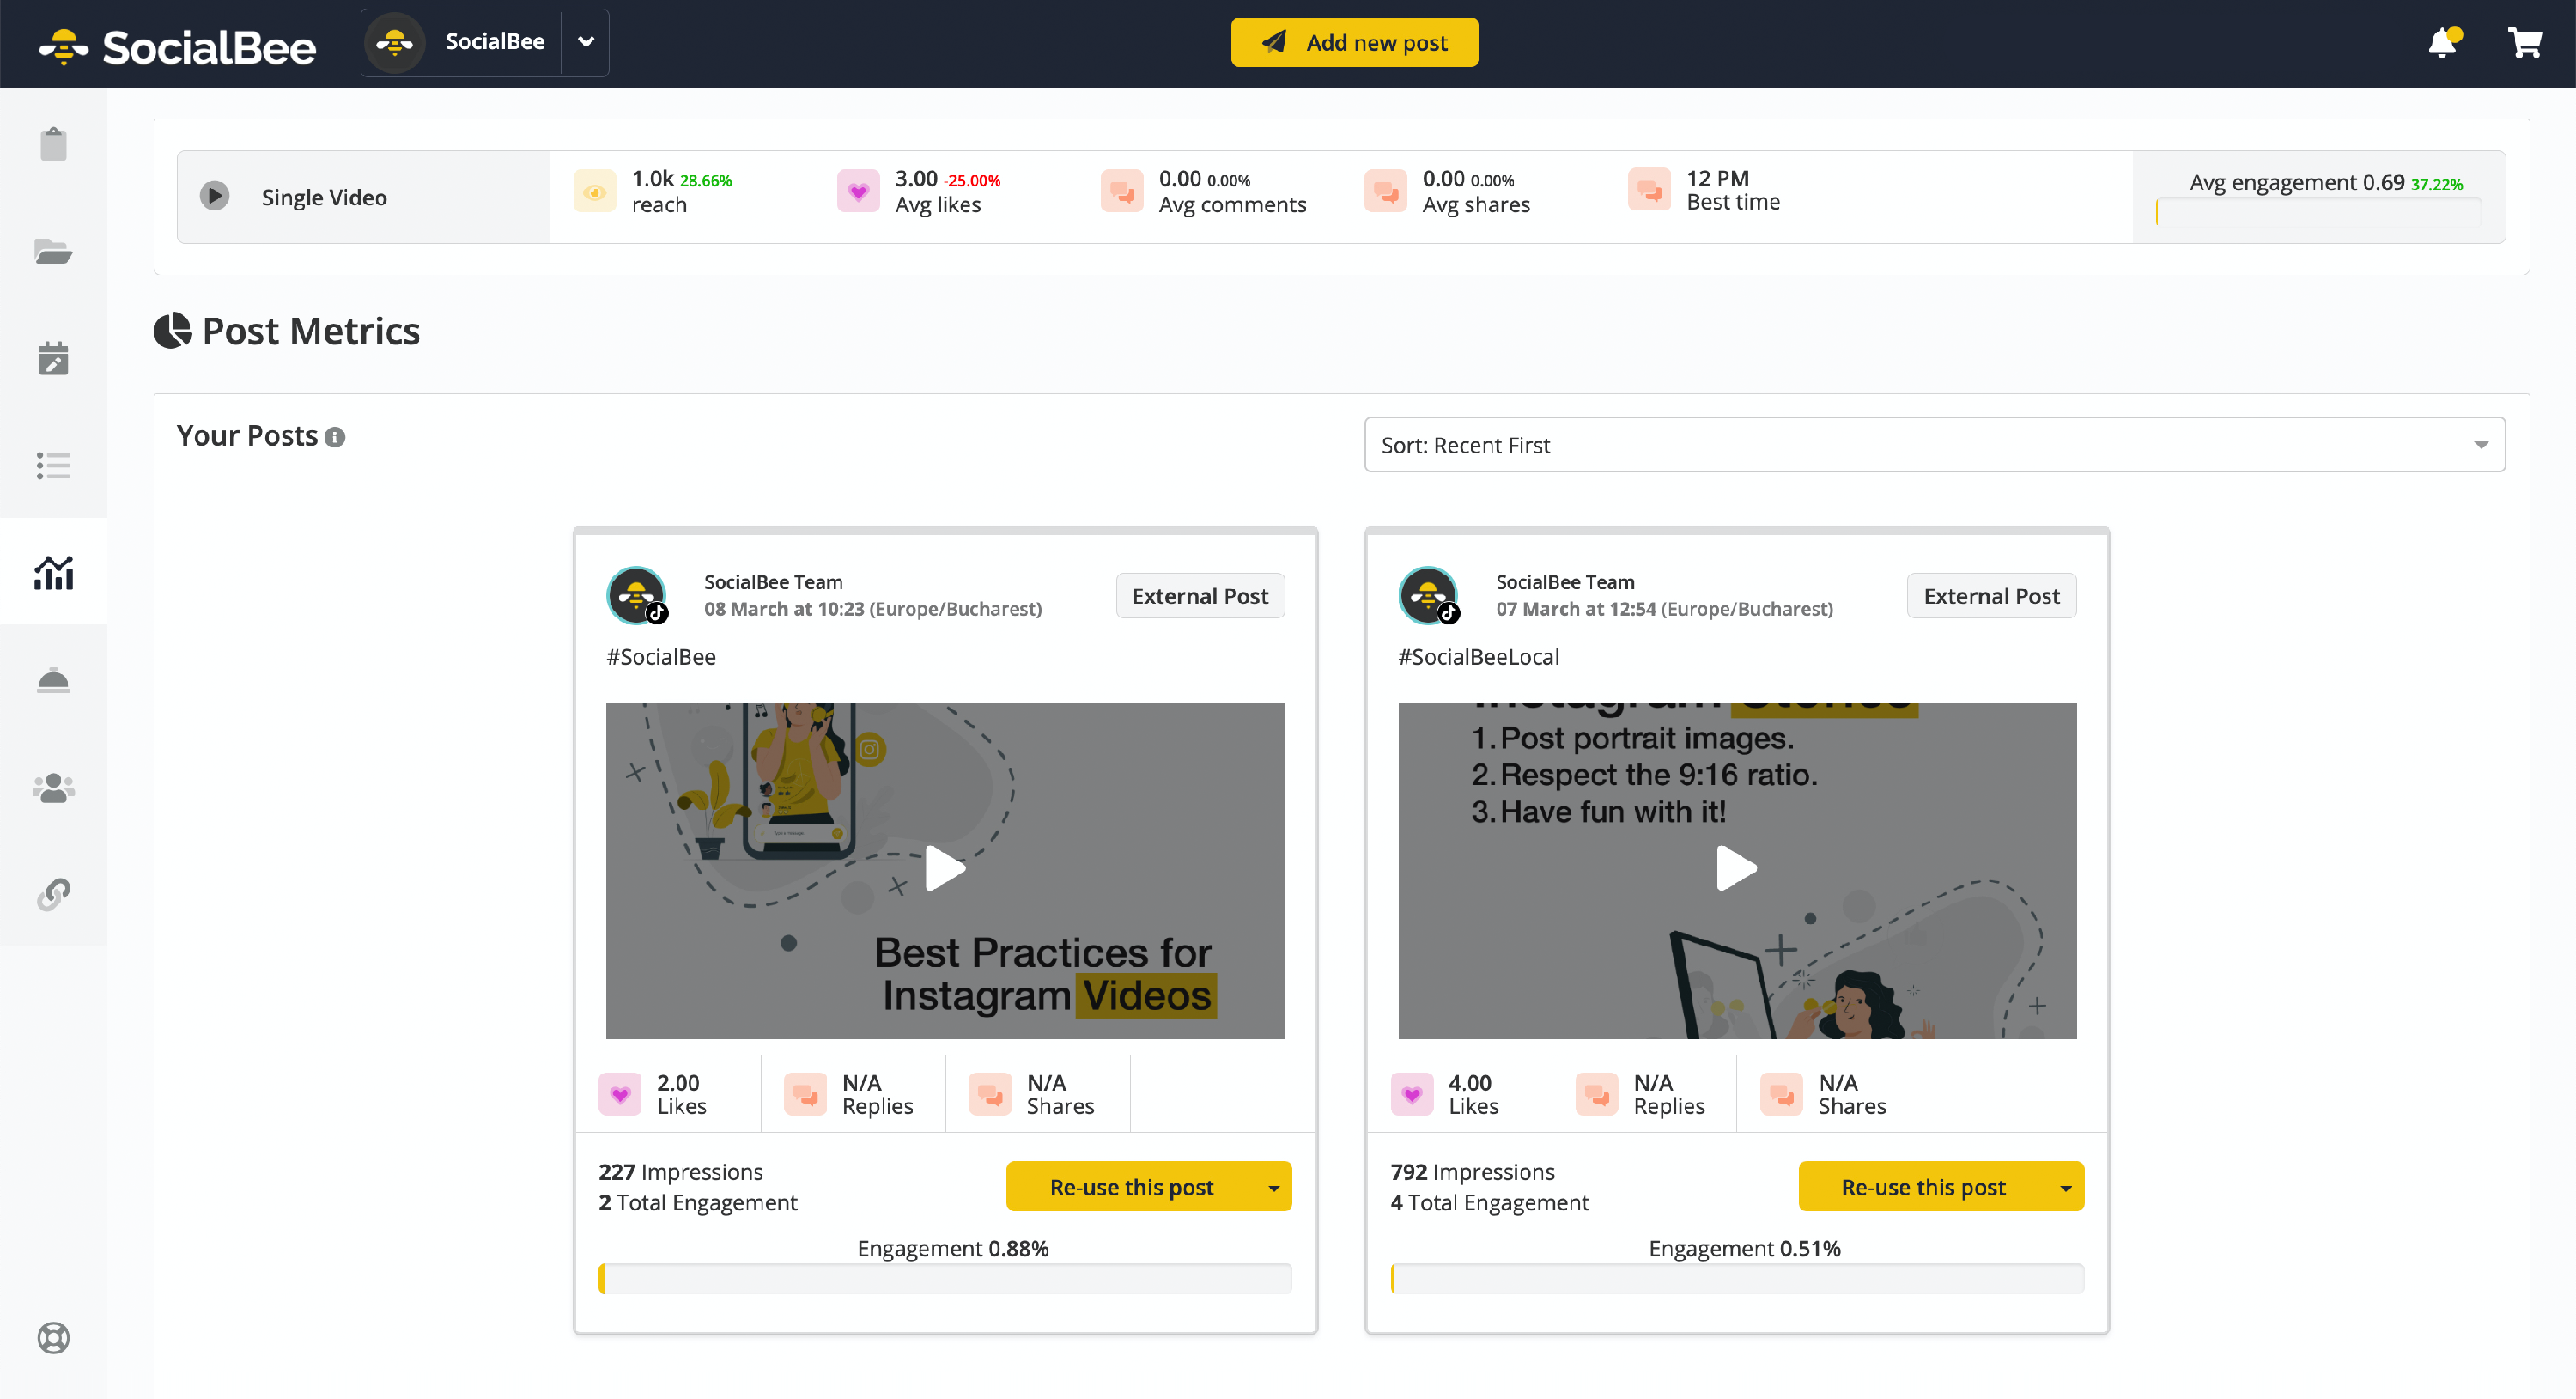2576x1399 pixels.
Task: Click Re-use this post for #SocialBeeLocal
Action: pos(1923,1187)
